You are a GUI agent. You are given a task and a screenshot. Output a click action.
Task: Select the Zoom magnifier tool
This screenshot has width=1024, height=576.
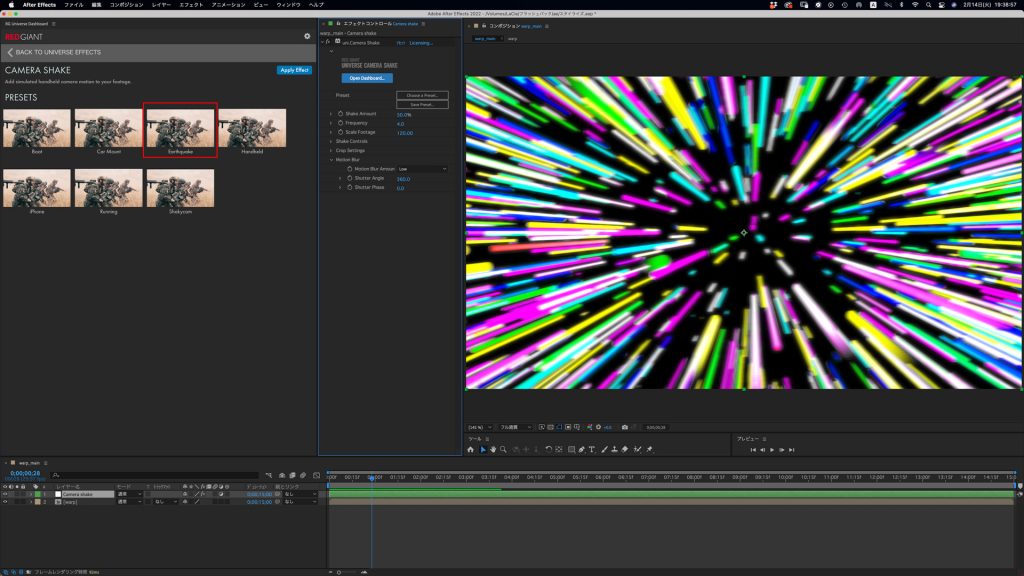click(504, 449)
